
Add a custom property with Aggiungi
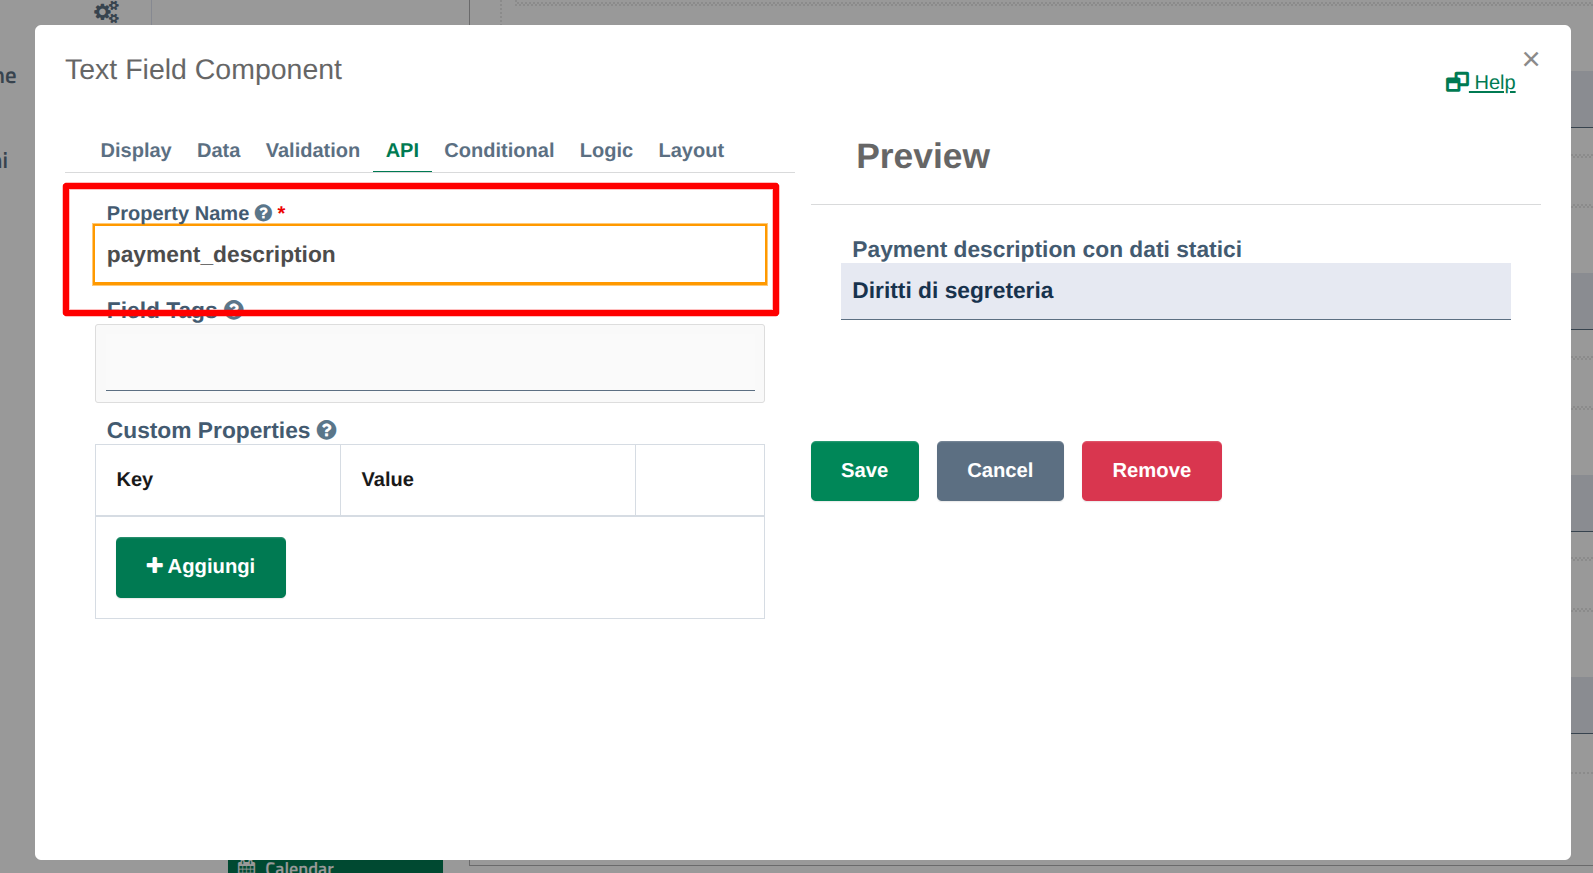click(201, 567)
